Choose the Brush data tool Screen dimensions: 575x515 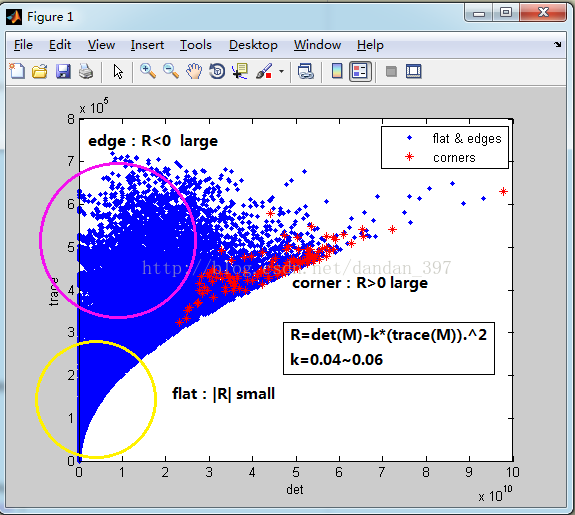[x=264, y=71]
